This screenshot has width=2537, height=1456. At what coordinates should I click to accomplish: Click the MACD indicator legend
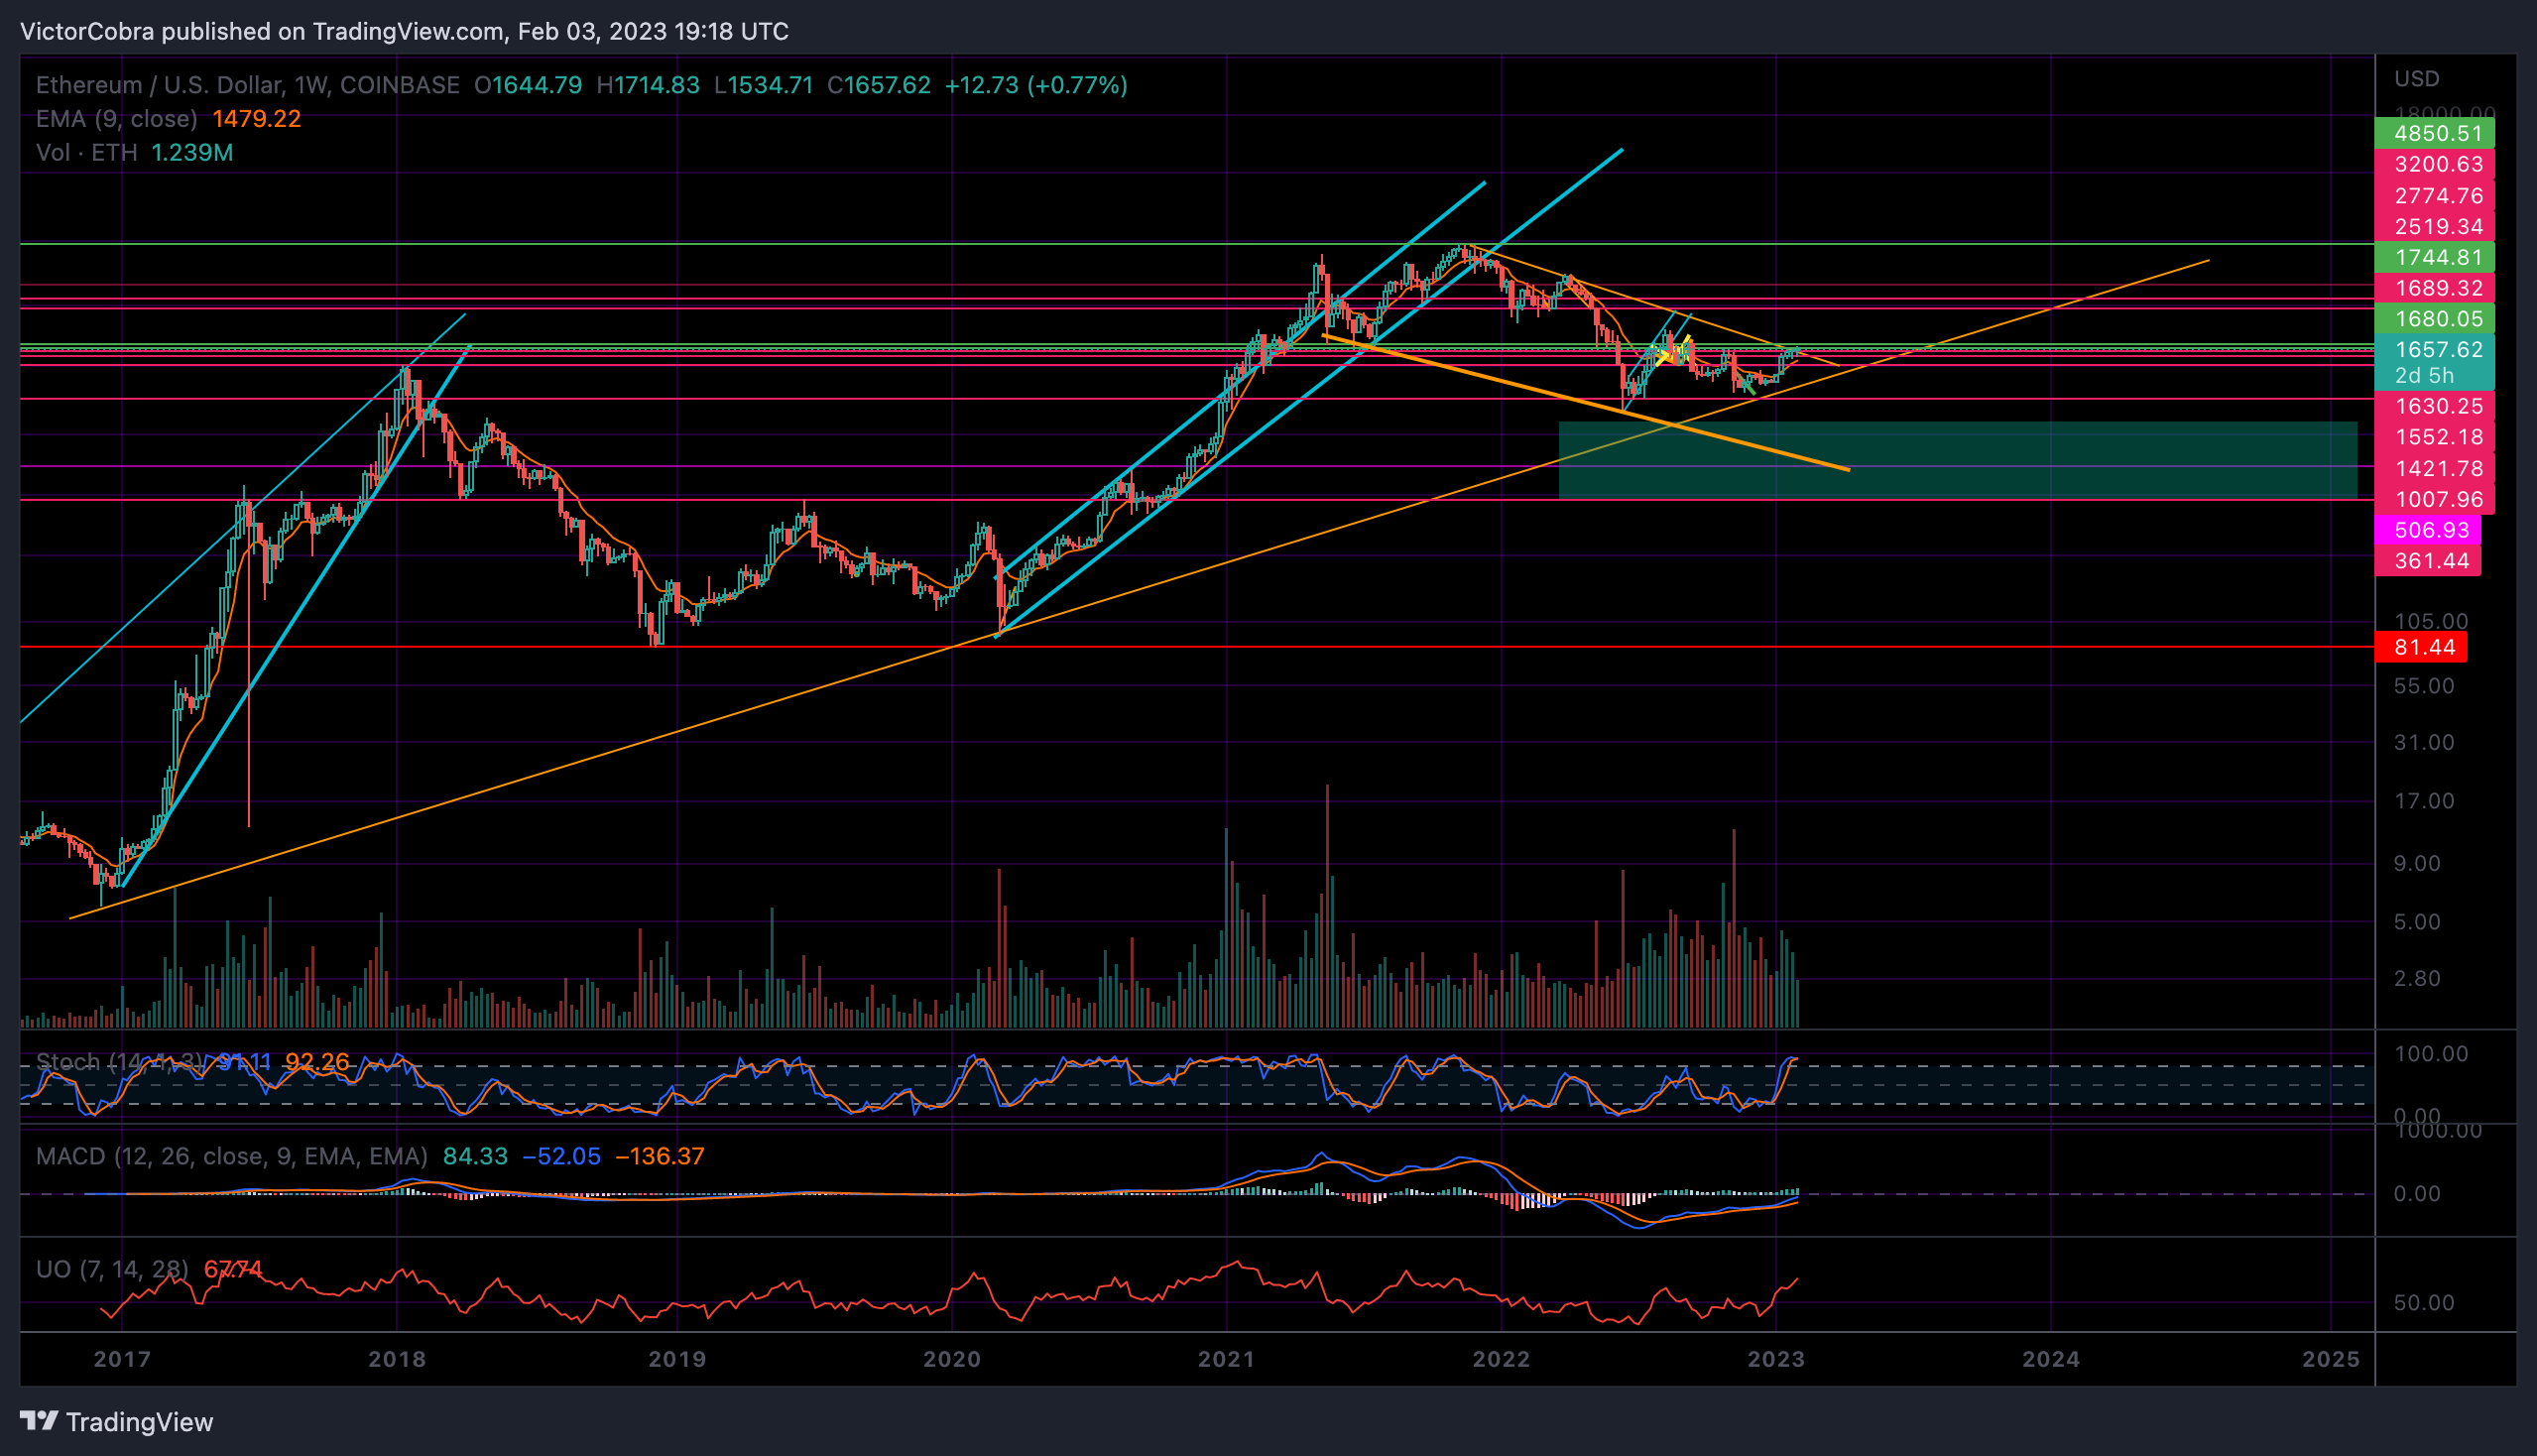point(231,1156)
